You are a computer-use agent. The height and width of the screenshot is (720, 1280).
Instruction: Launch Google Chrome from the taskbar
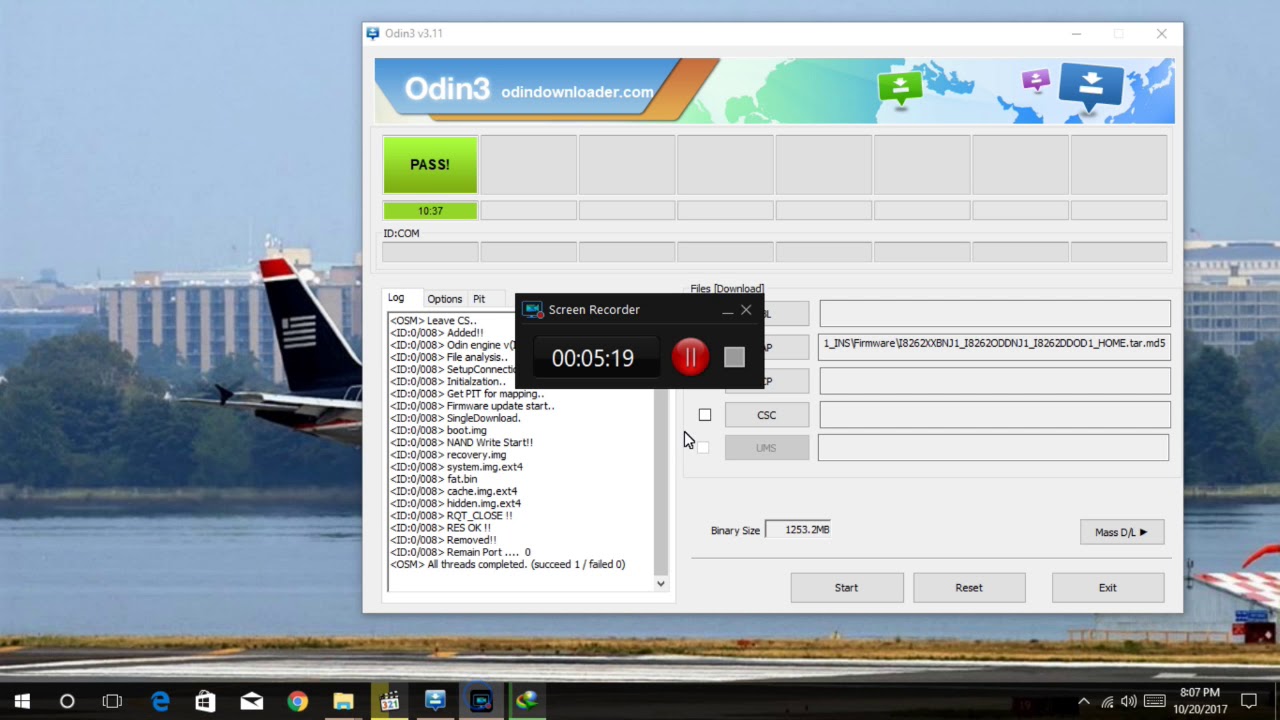pos(297,701)
